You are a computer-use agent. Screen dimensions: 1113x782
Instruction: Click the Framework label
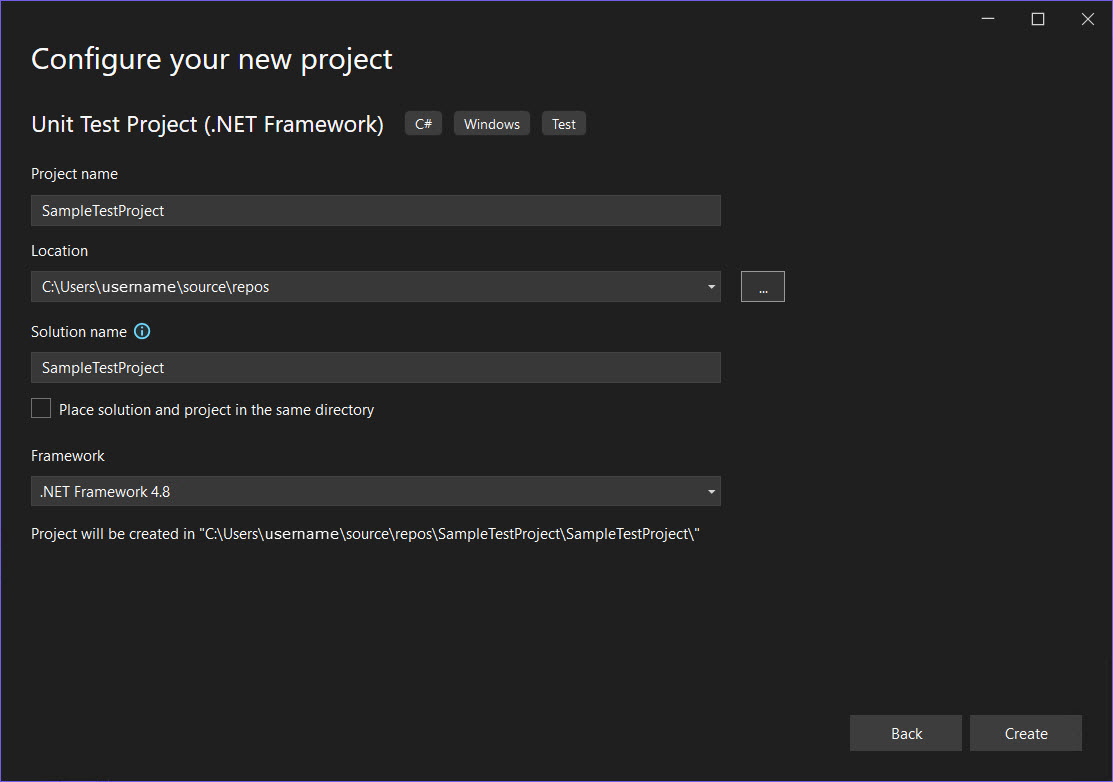pos(67,455)
